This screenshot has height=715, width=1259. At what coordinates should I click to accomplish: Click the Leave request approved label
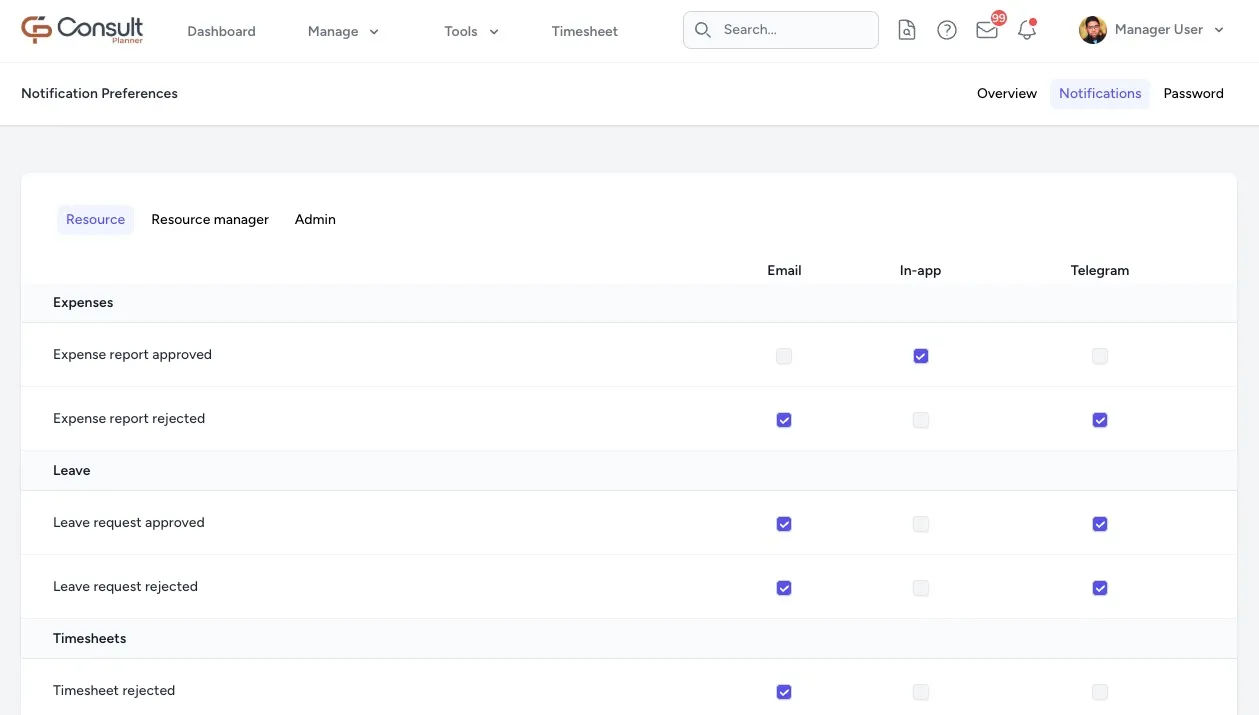coord(129,523)
